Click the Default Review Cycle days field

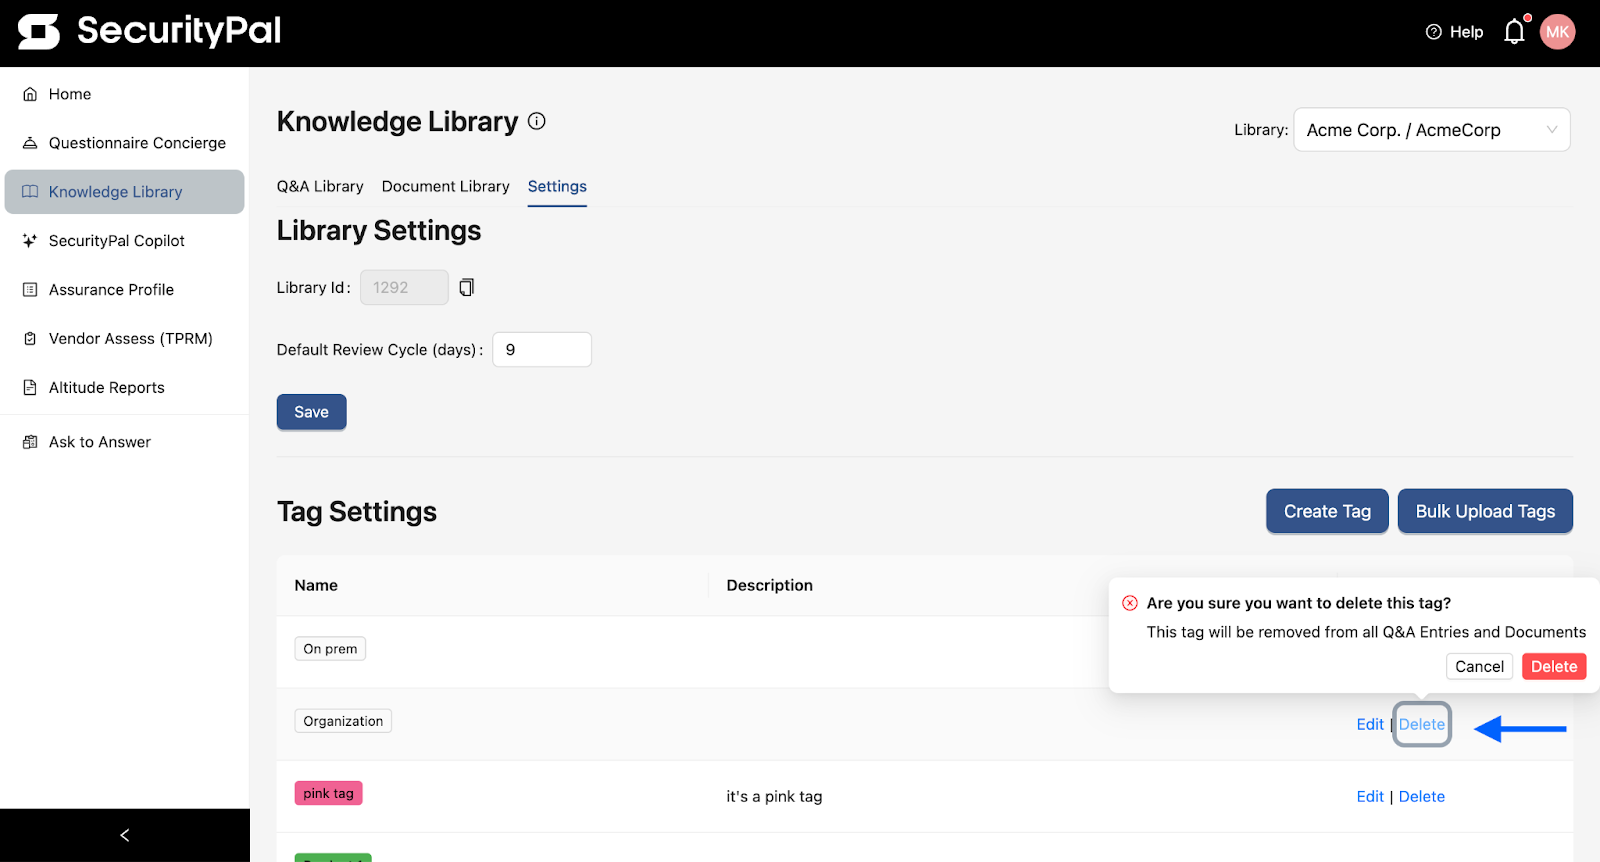542,350
